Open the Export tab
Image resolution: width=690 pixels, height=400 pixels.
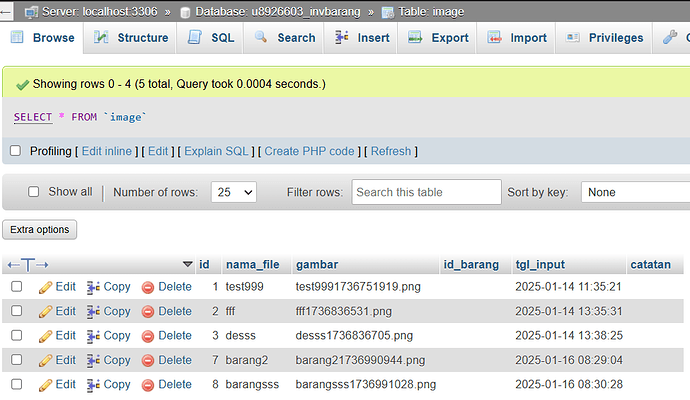tap(438, 38)
